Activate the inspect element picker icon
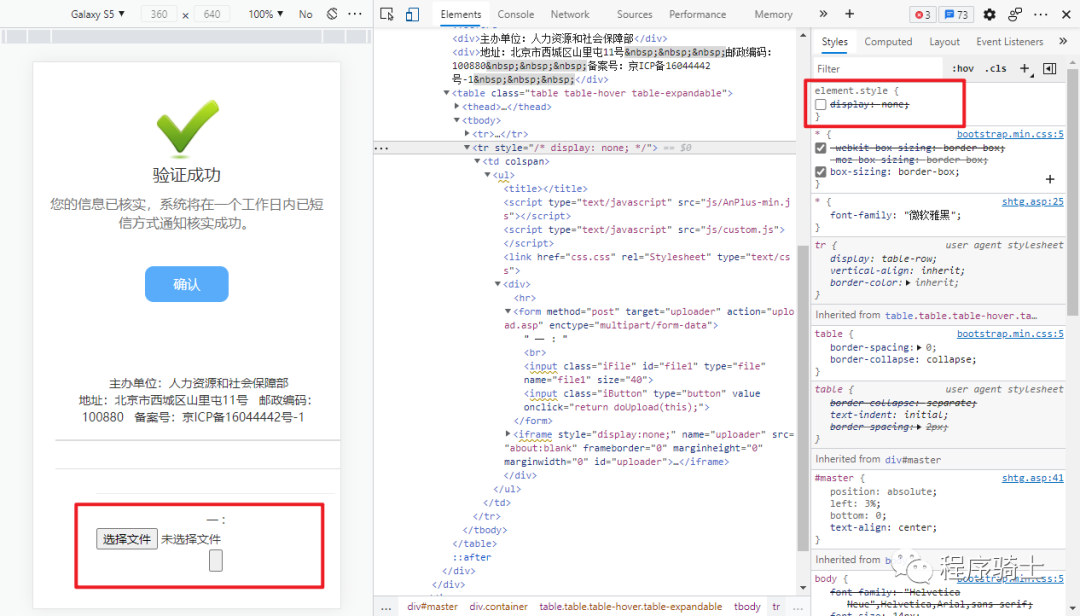 pos(388,14)
